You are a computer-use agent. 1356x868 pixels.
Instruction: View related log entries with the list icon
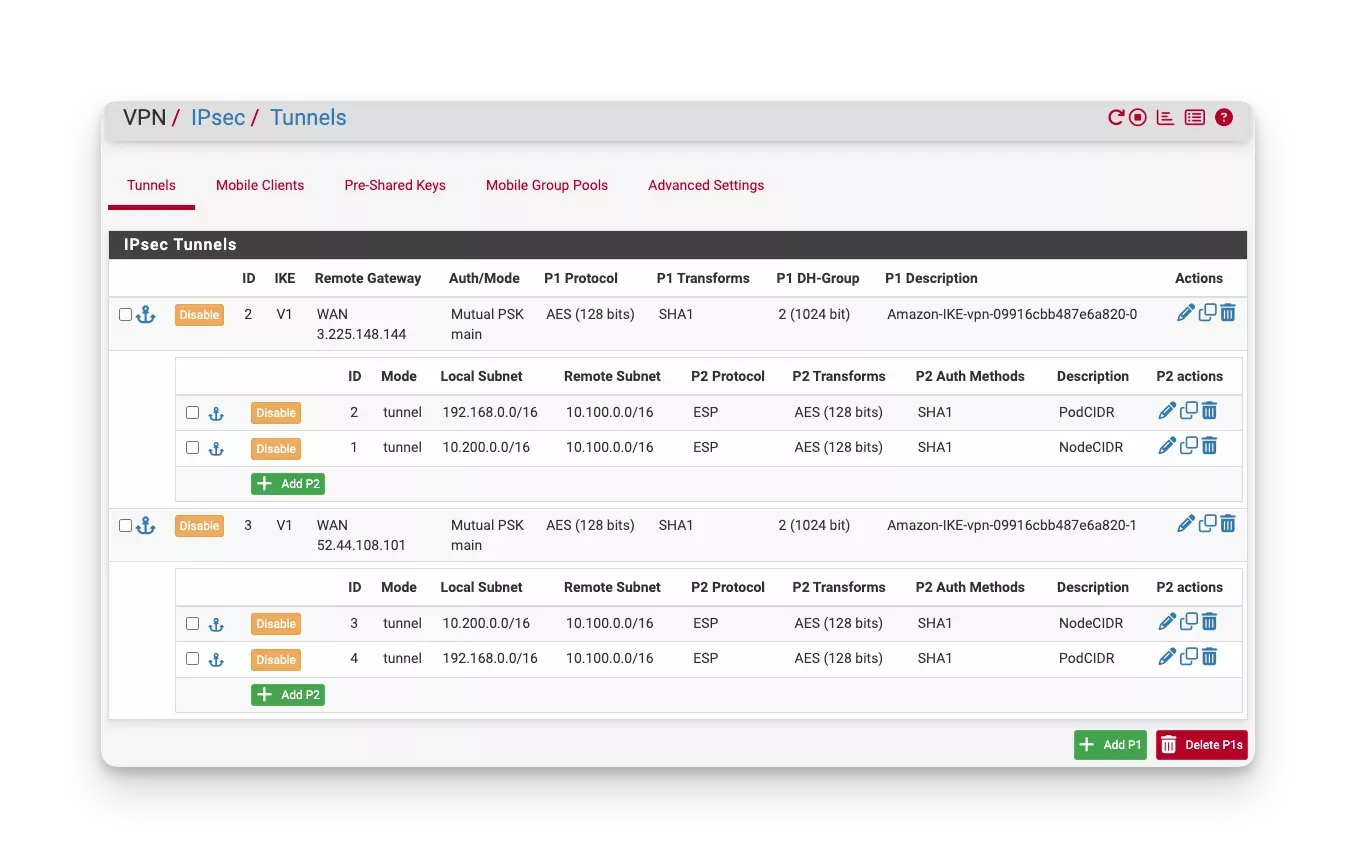click(x=1194, y=117)
